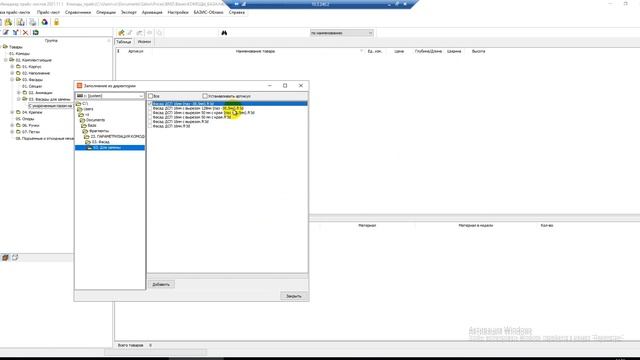This screenshot has height=360, width=640.
Task: Click the 04. Крепеж folder icon
Action: tap(18, 112)
